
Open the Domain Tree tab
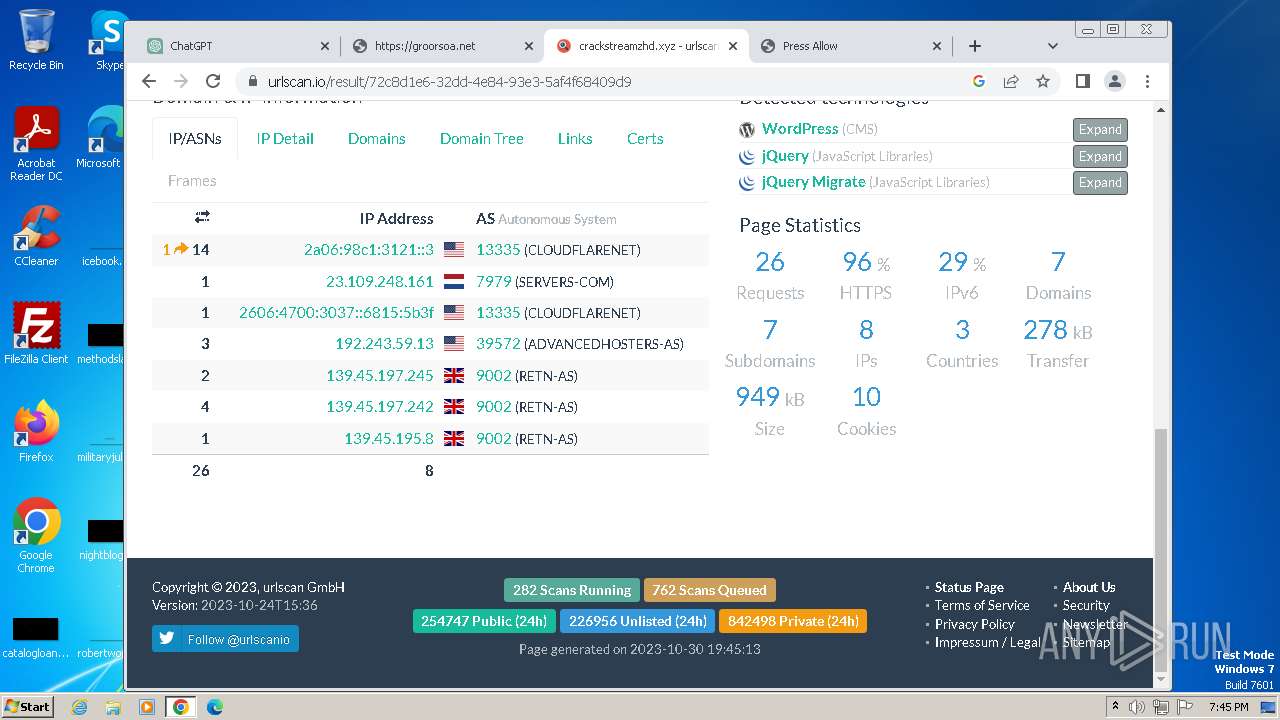[x=482, y=139]
